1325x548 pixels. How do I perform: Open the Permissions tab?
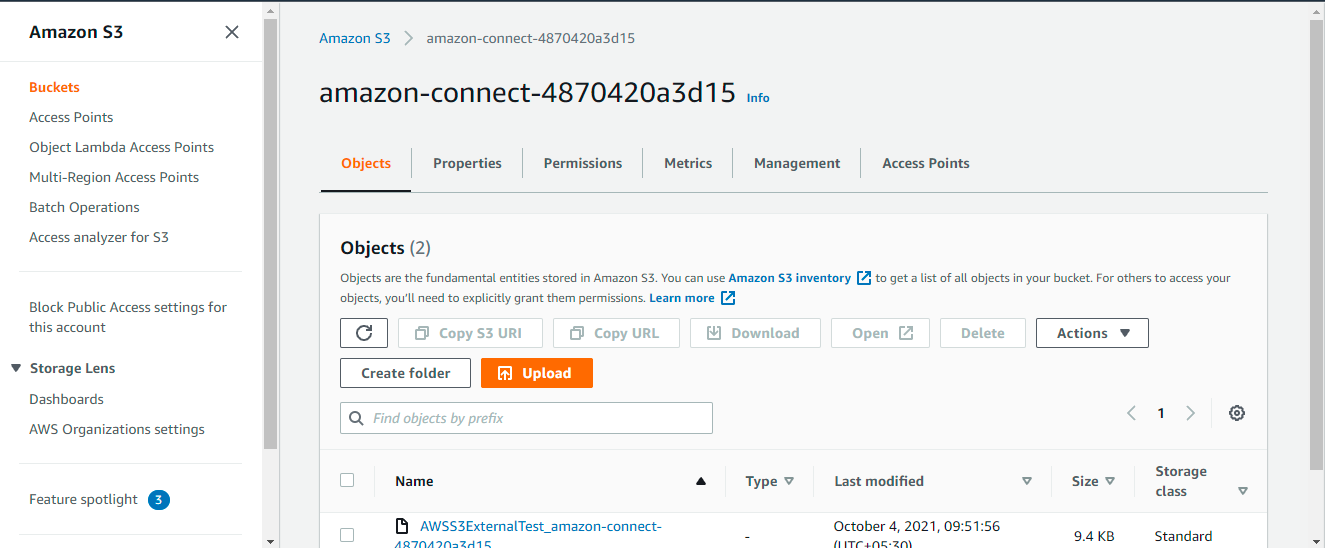pyautogui.click(x=583, y=163)
